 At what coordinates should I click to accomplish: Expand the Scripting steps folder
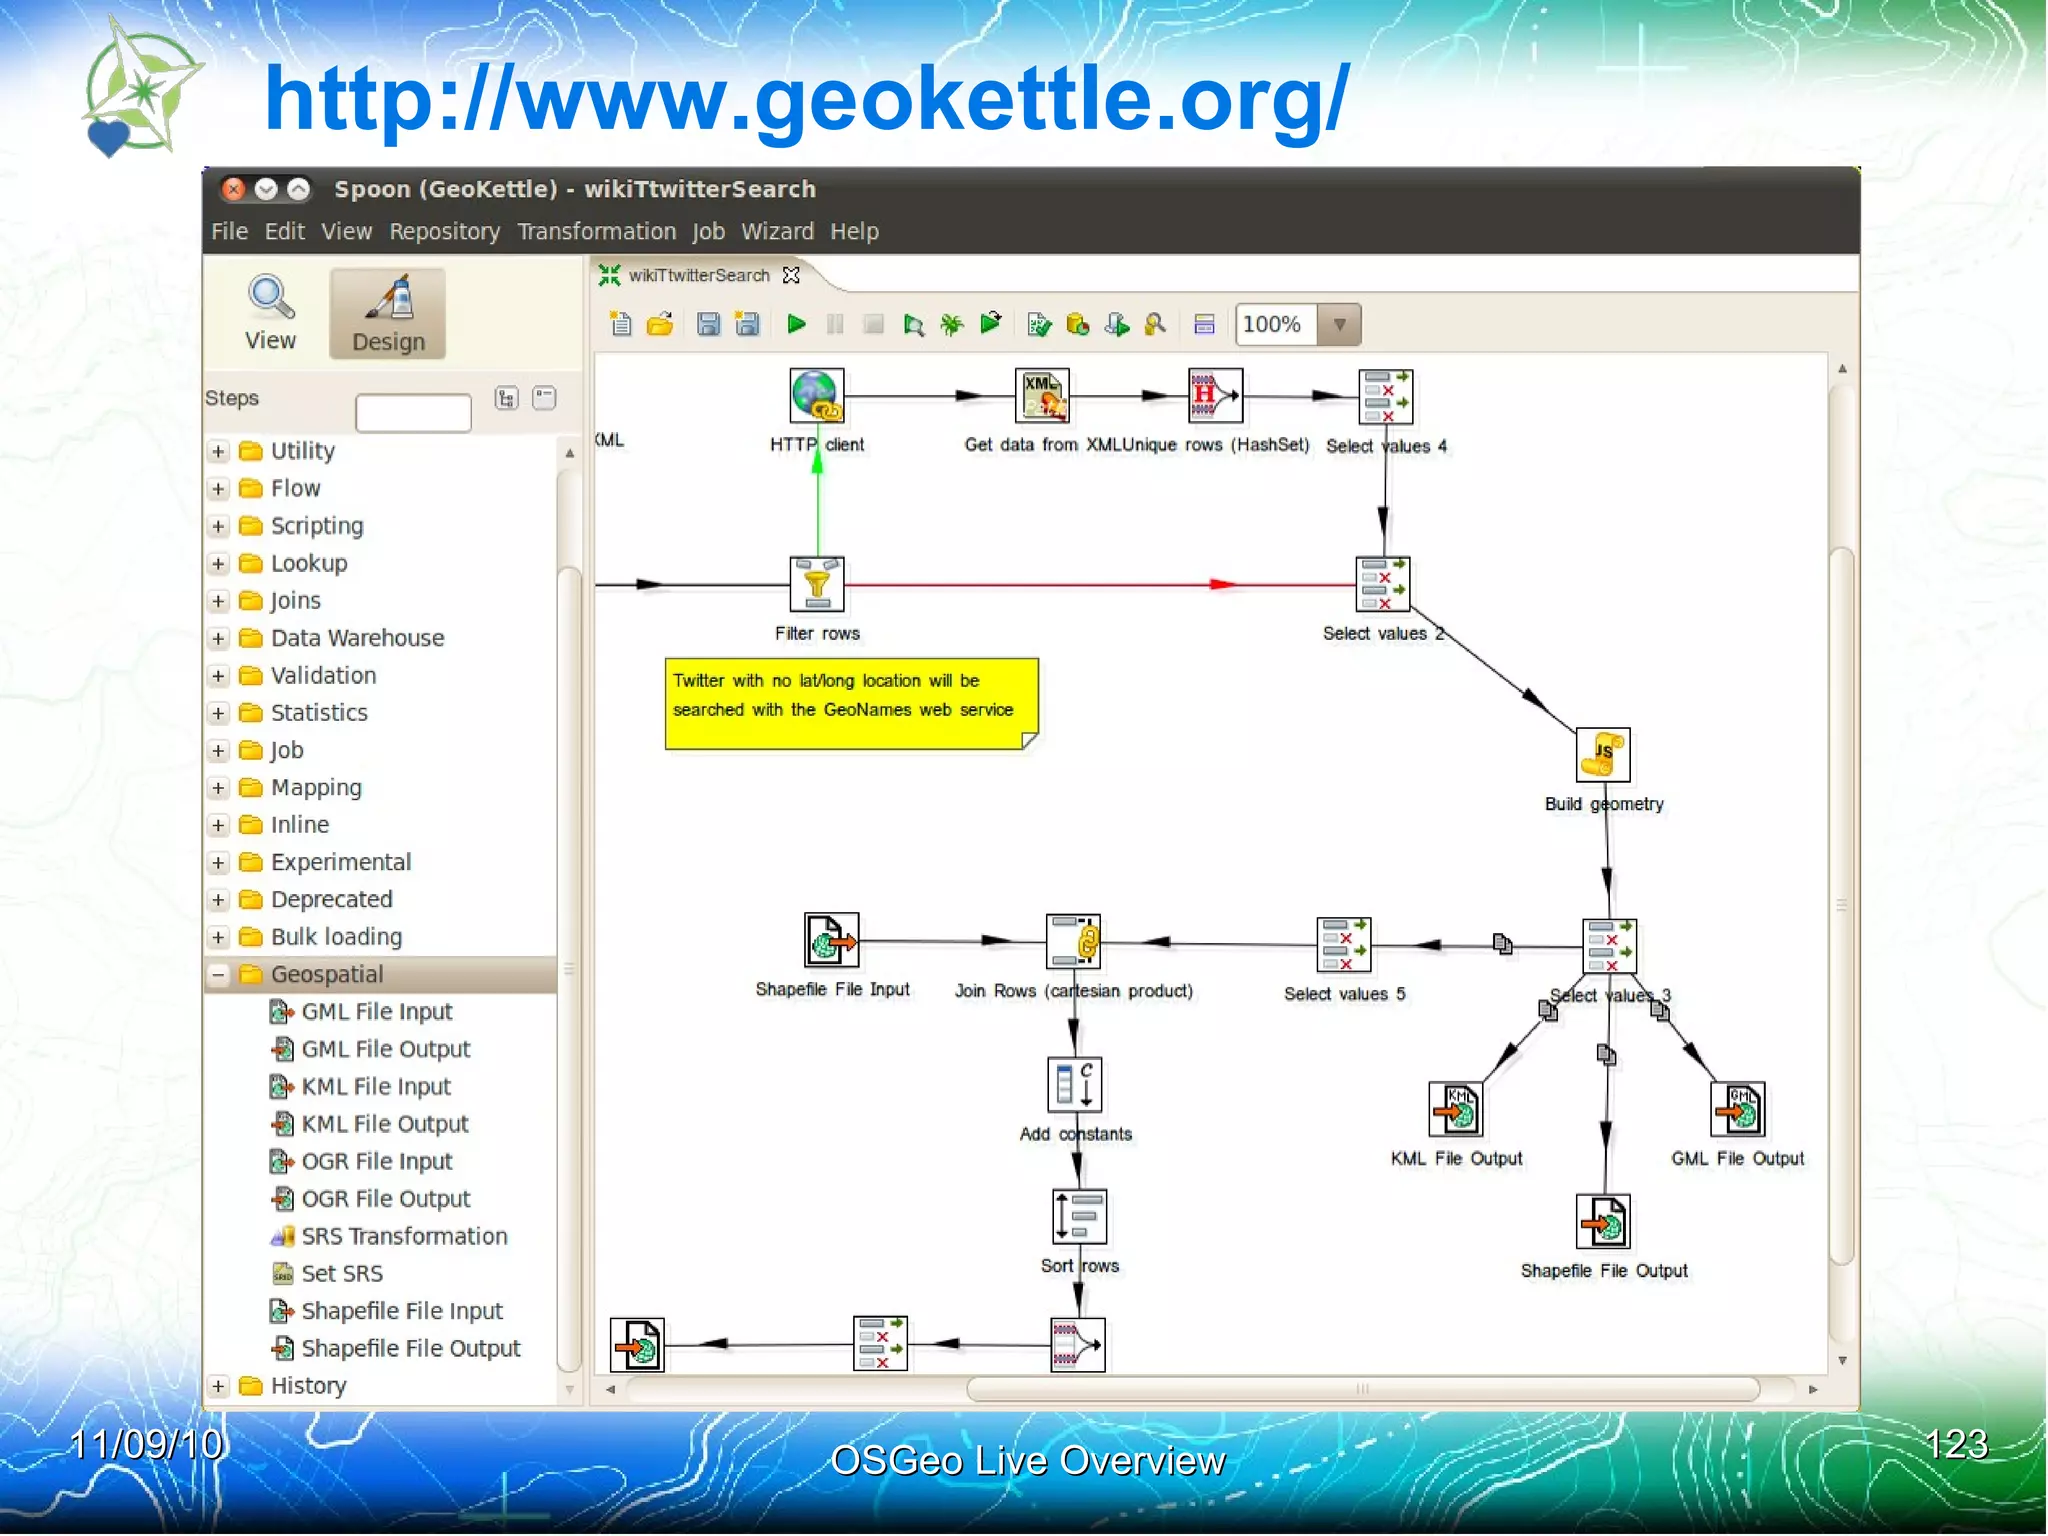tap(218, 526)
